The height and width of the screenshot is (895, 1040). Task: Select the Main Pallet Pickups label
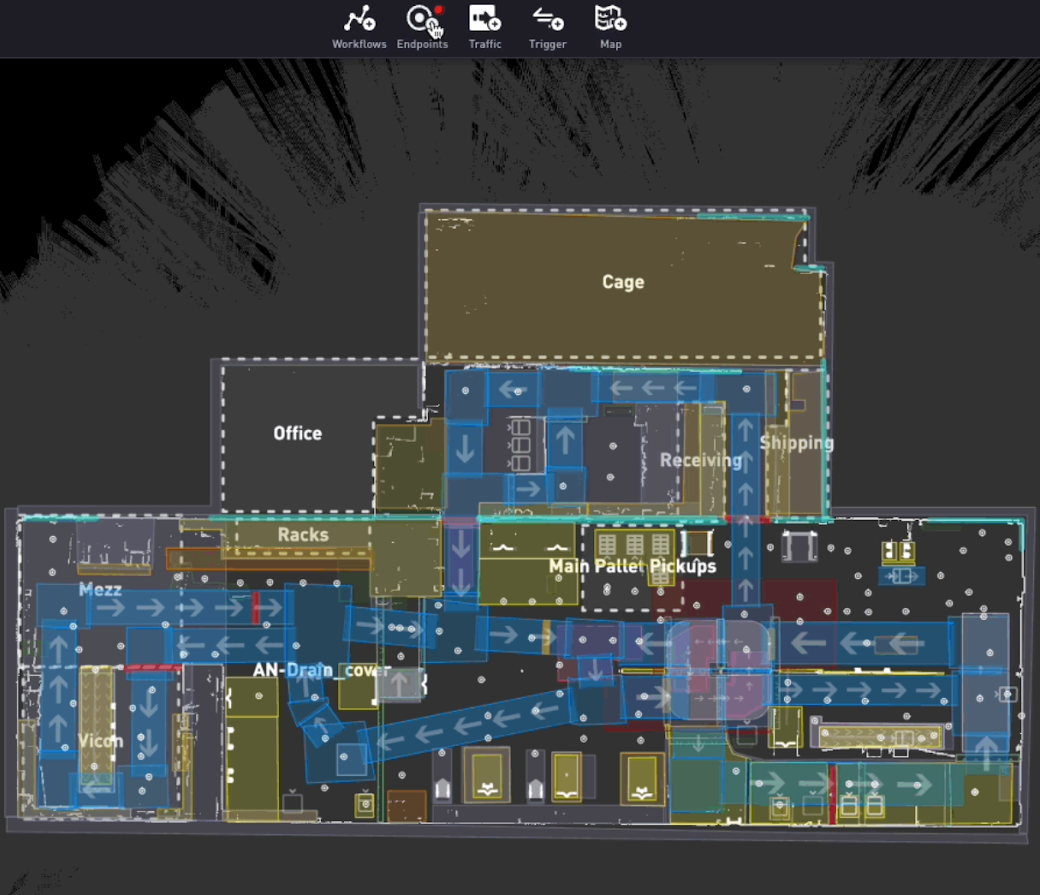(633, 566)
